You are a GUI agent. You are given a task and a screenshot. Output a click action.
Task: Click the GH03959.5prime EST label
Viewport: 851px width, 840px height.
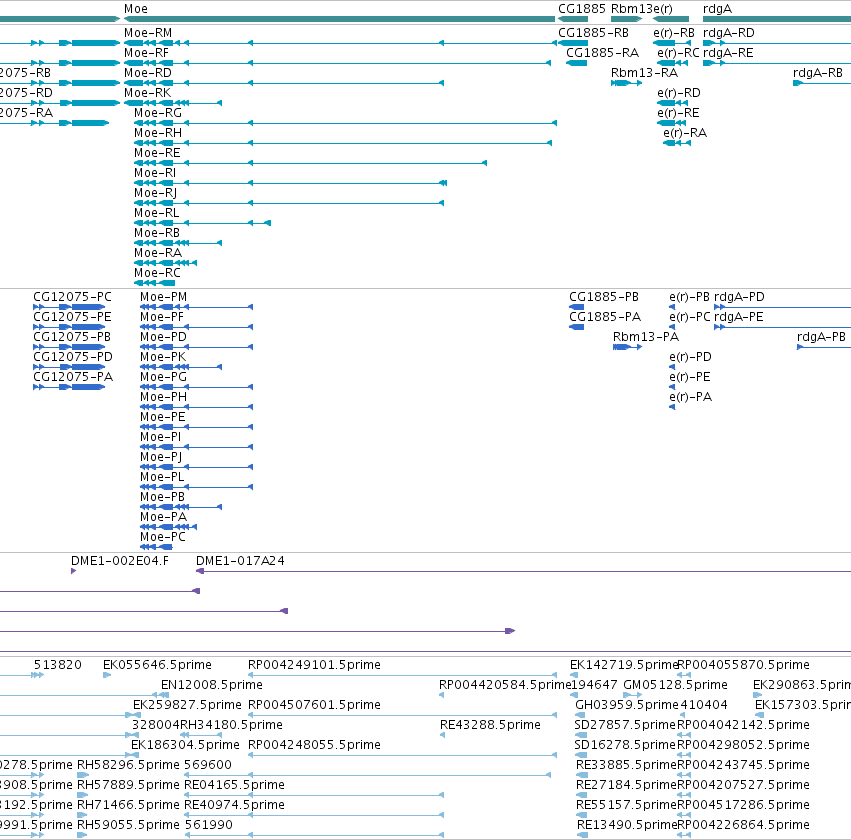click(x=627, y=705)
